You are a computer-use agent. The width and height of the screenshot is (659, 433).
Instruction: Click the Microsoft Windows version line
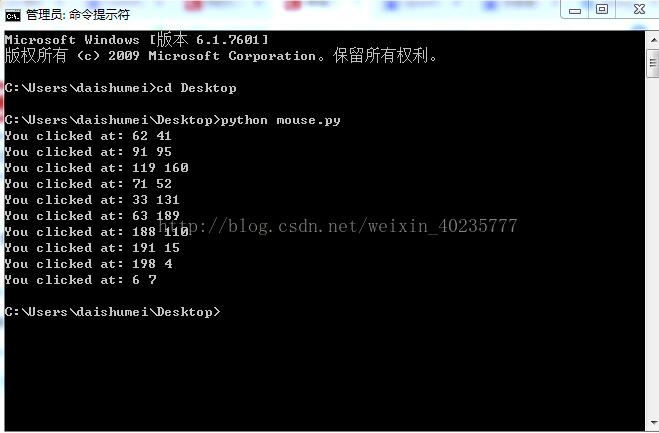[x=137, y=40]
